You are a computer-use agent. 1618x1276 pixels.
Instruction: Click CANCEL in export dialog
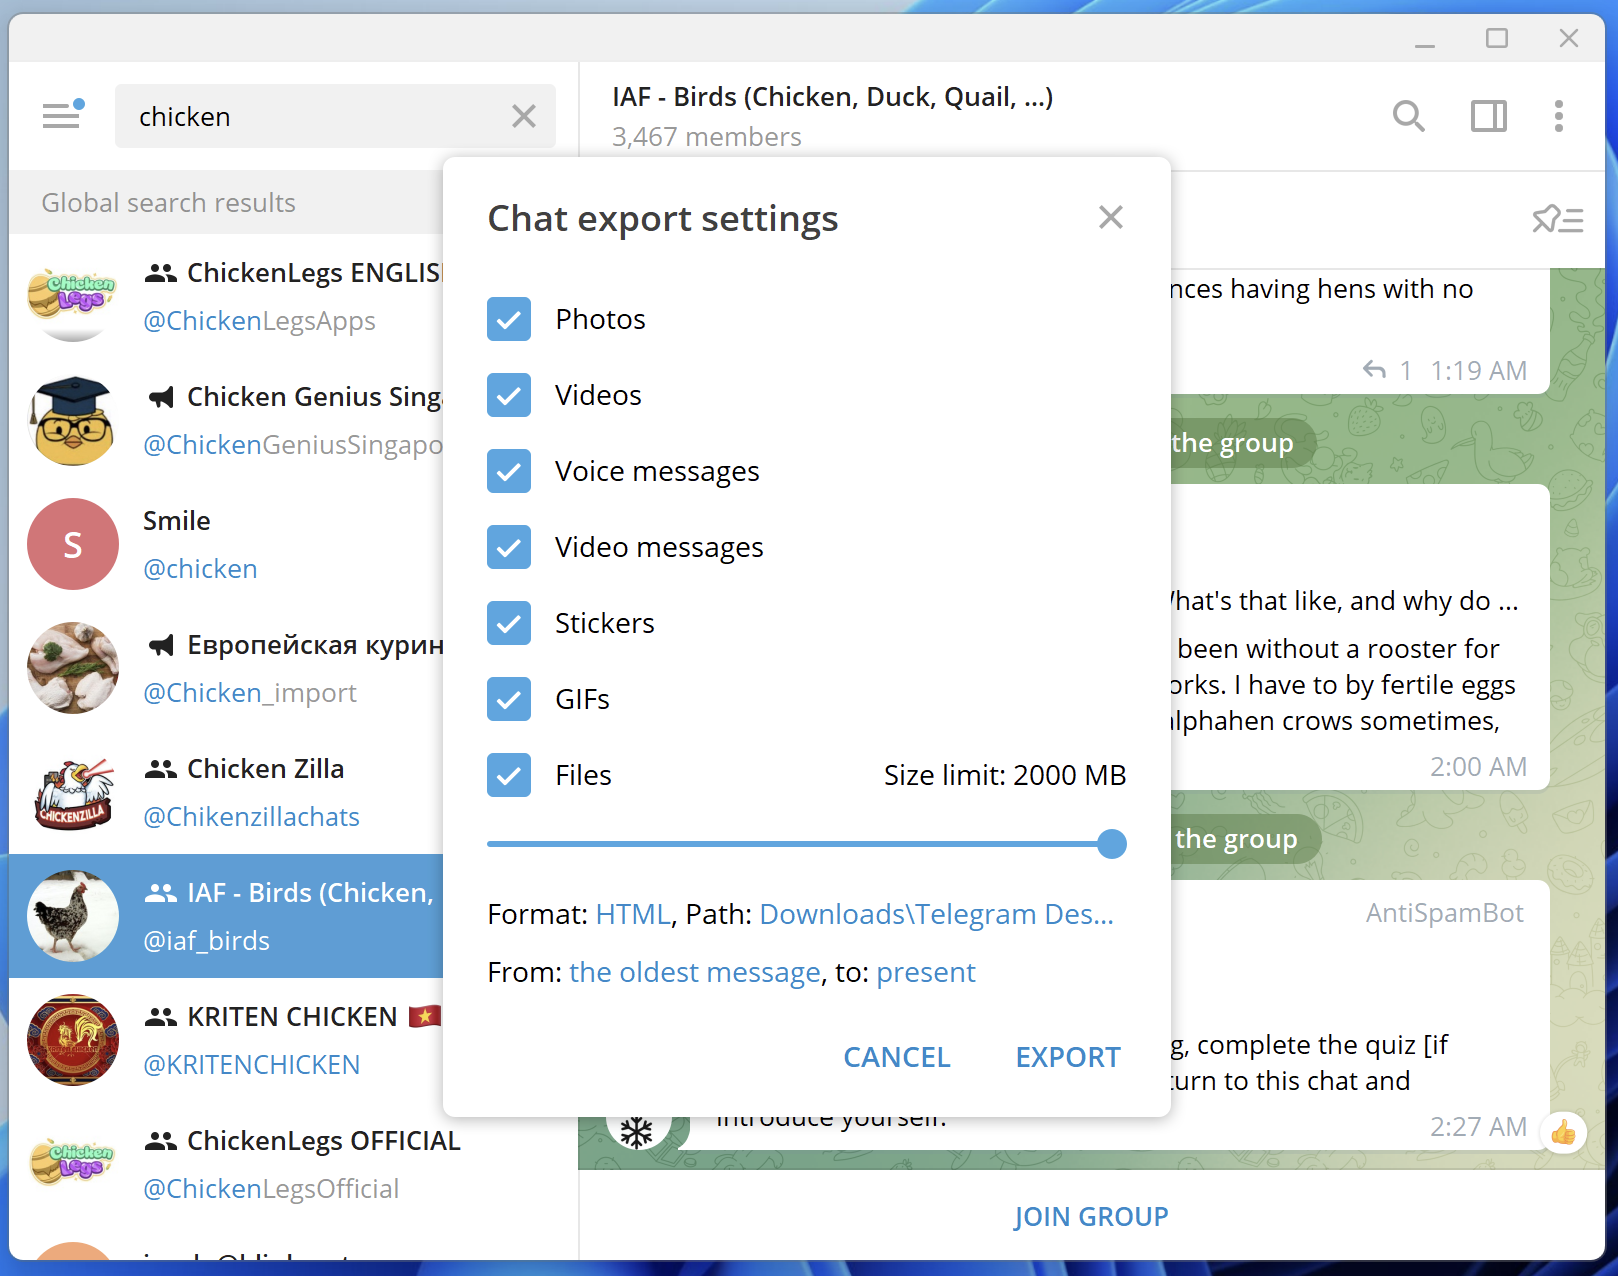[x=897, y=1057]
